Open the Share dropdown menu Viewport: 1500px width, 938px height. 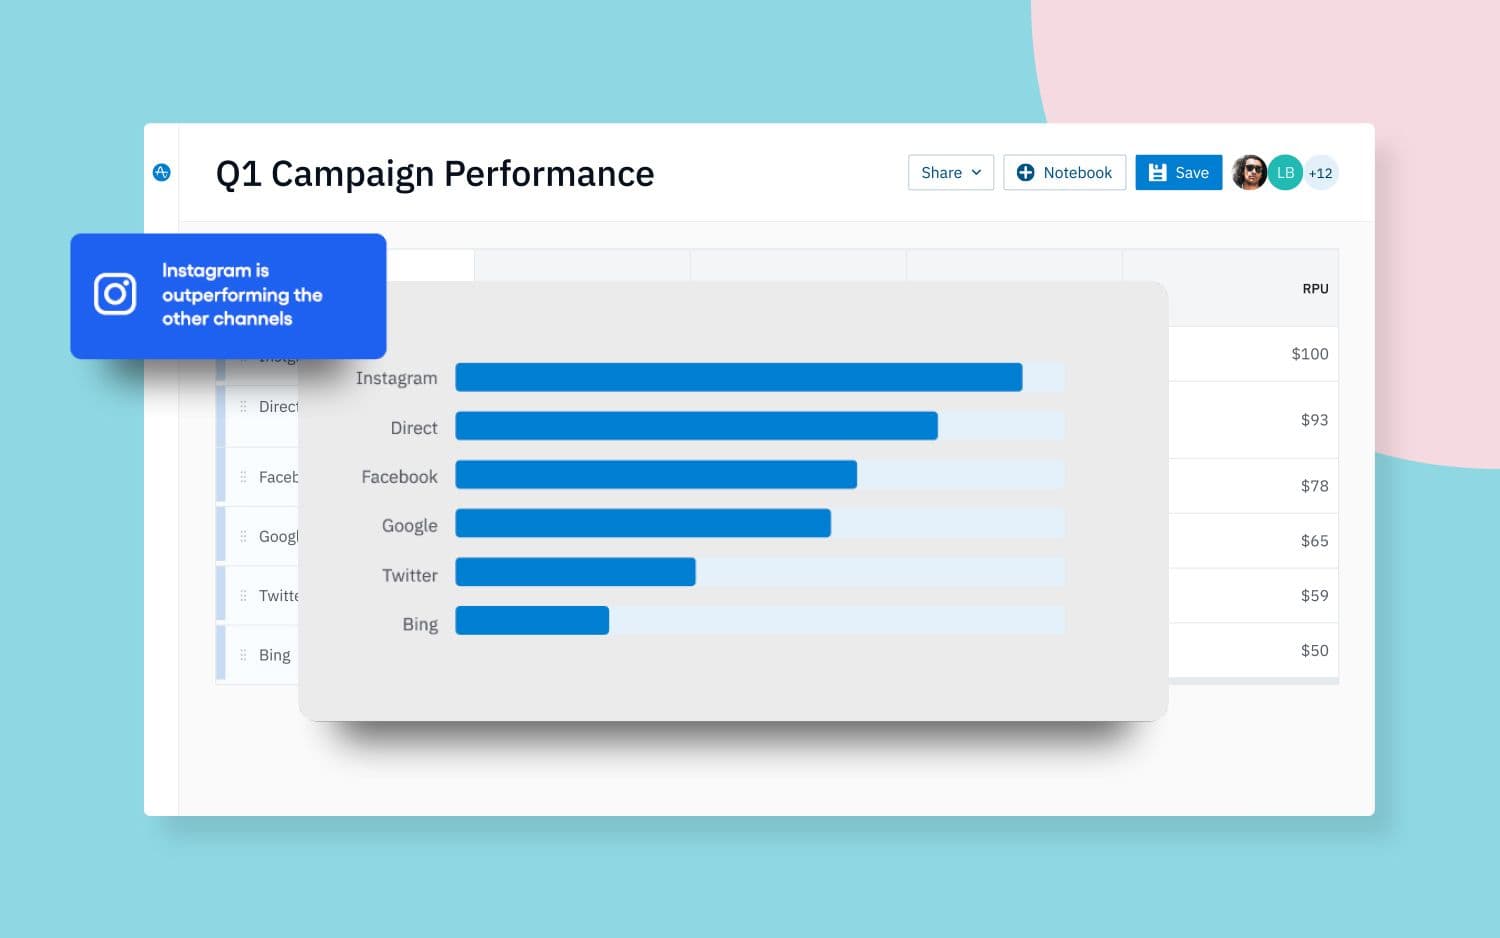tap(949, 172)
